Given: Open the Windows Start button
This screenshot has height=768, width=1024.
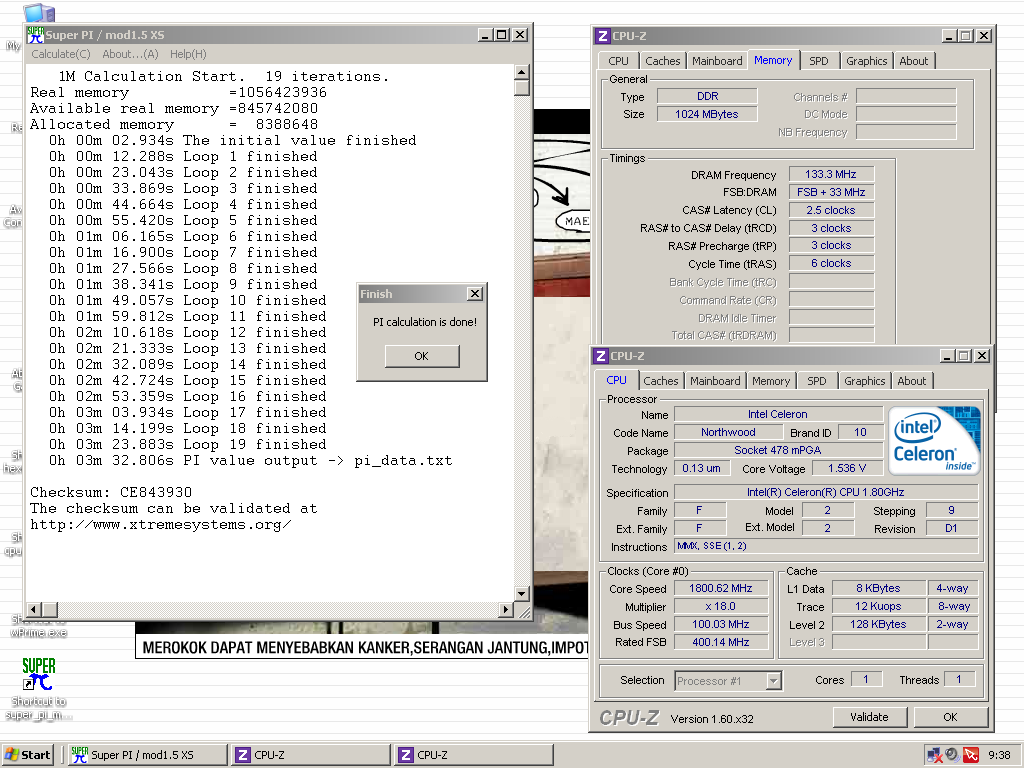Looking at the screenshot, I should click(27, 755).
